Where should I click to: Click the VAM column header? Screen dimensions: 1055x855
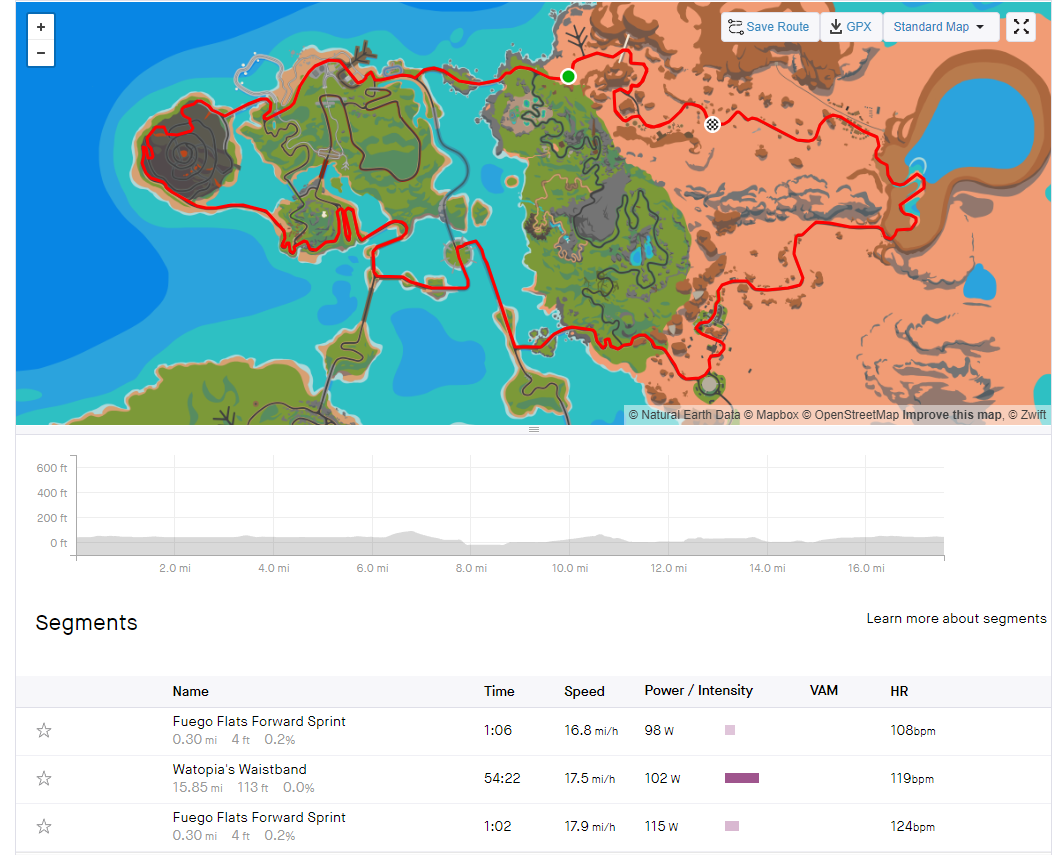(824, 691)
